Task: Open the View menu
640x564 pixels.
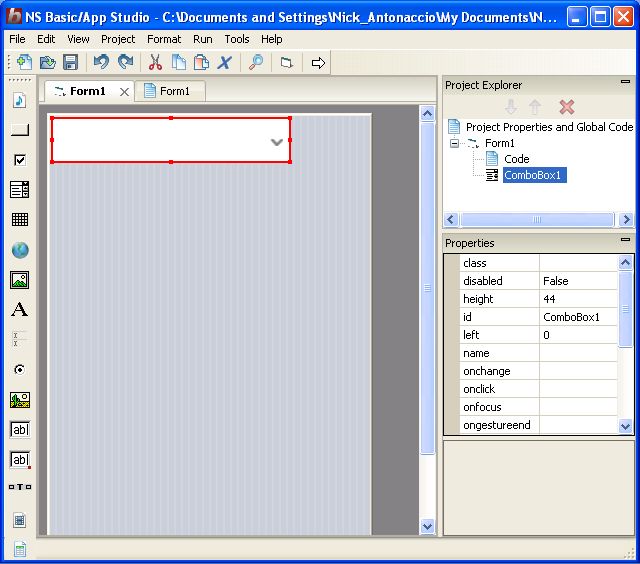Action: pyautogui.click(x=78, y=39)
